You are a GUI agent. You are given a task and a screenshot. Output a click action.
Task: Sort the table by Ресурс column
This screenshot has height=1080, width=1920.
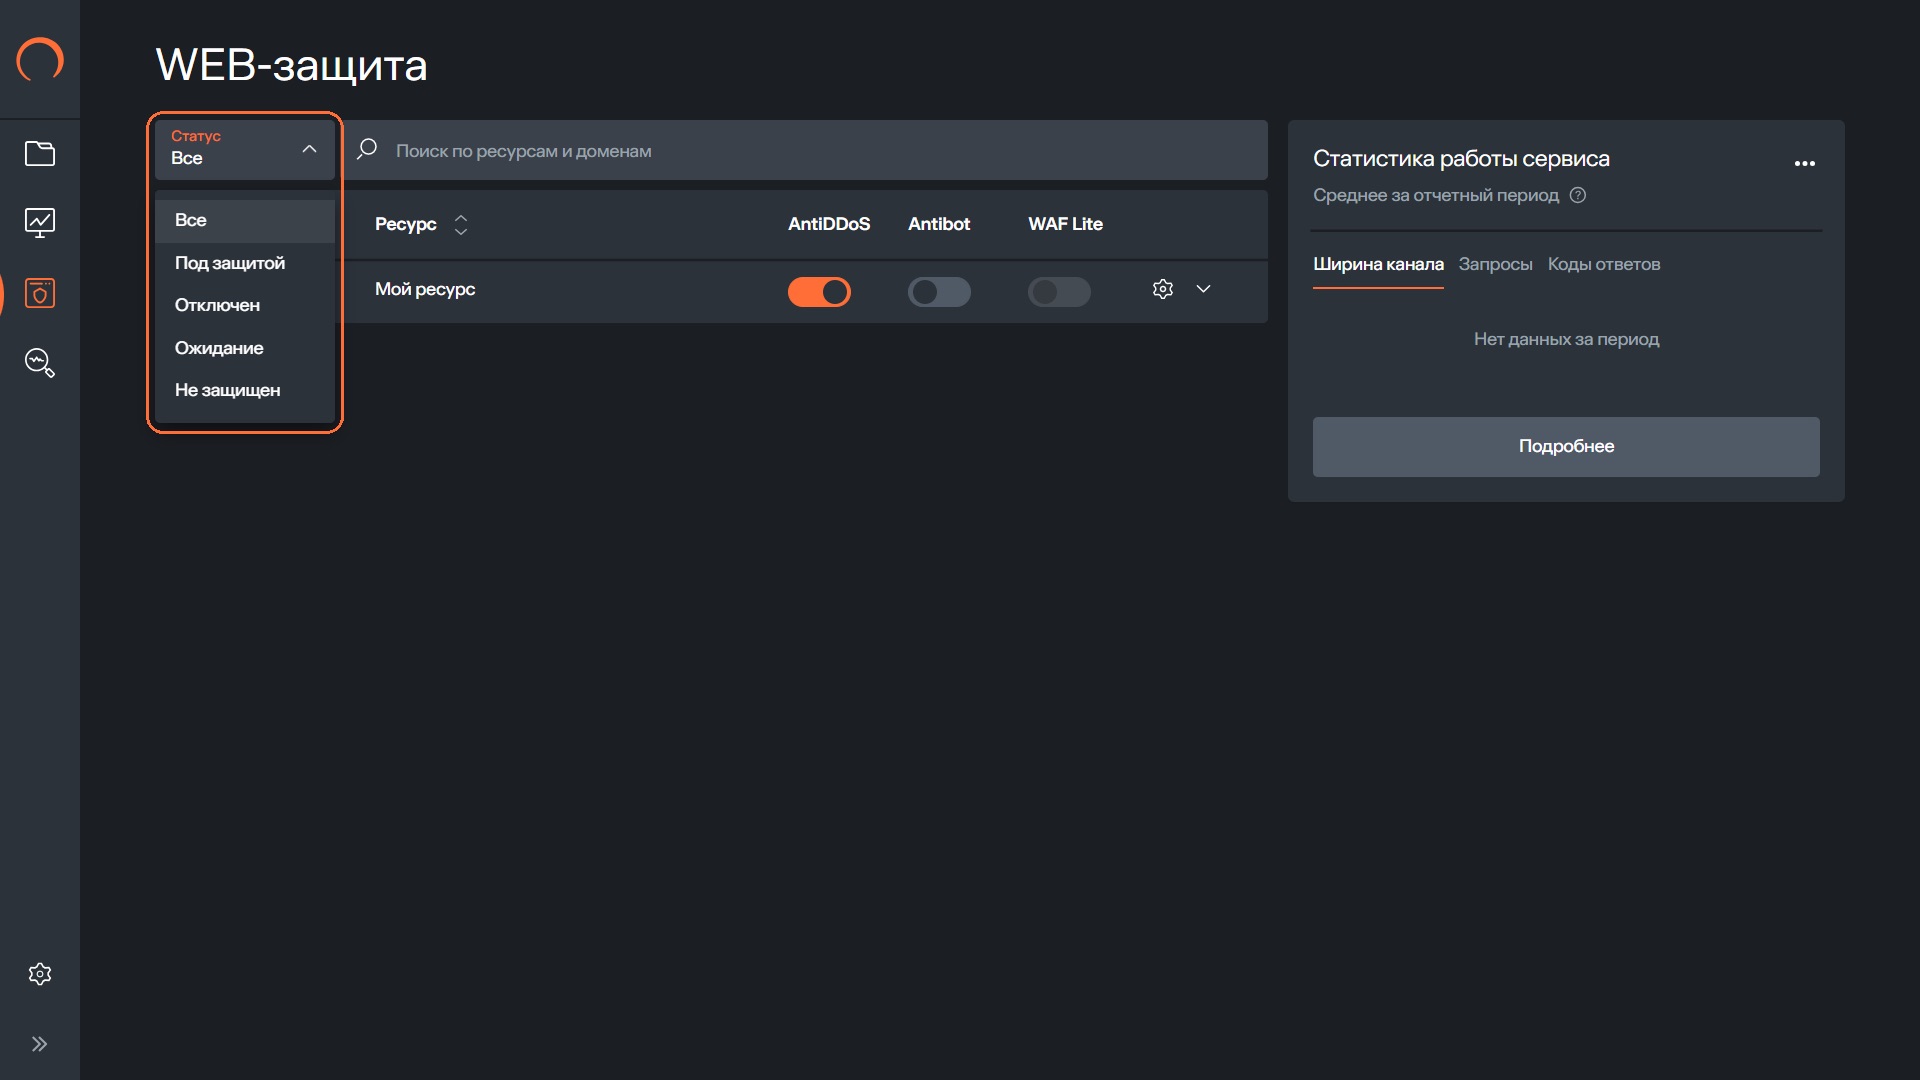(x=460, y=225)
